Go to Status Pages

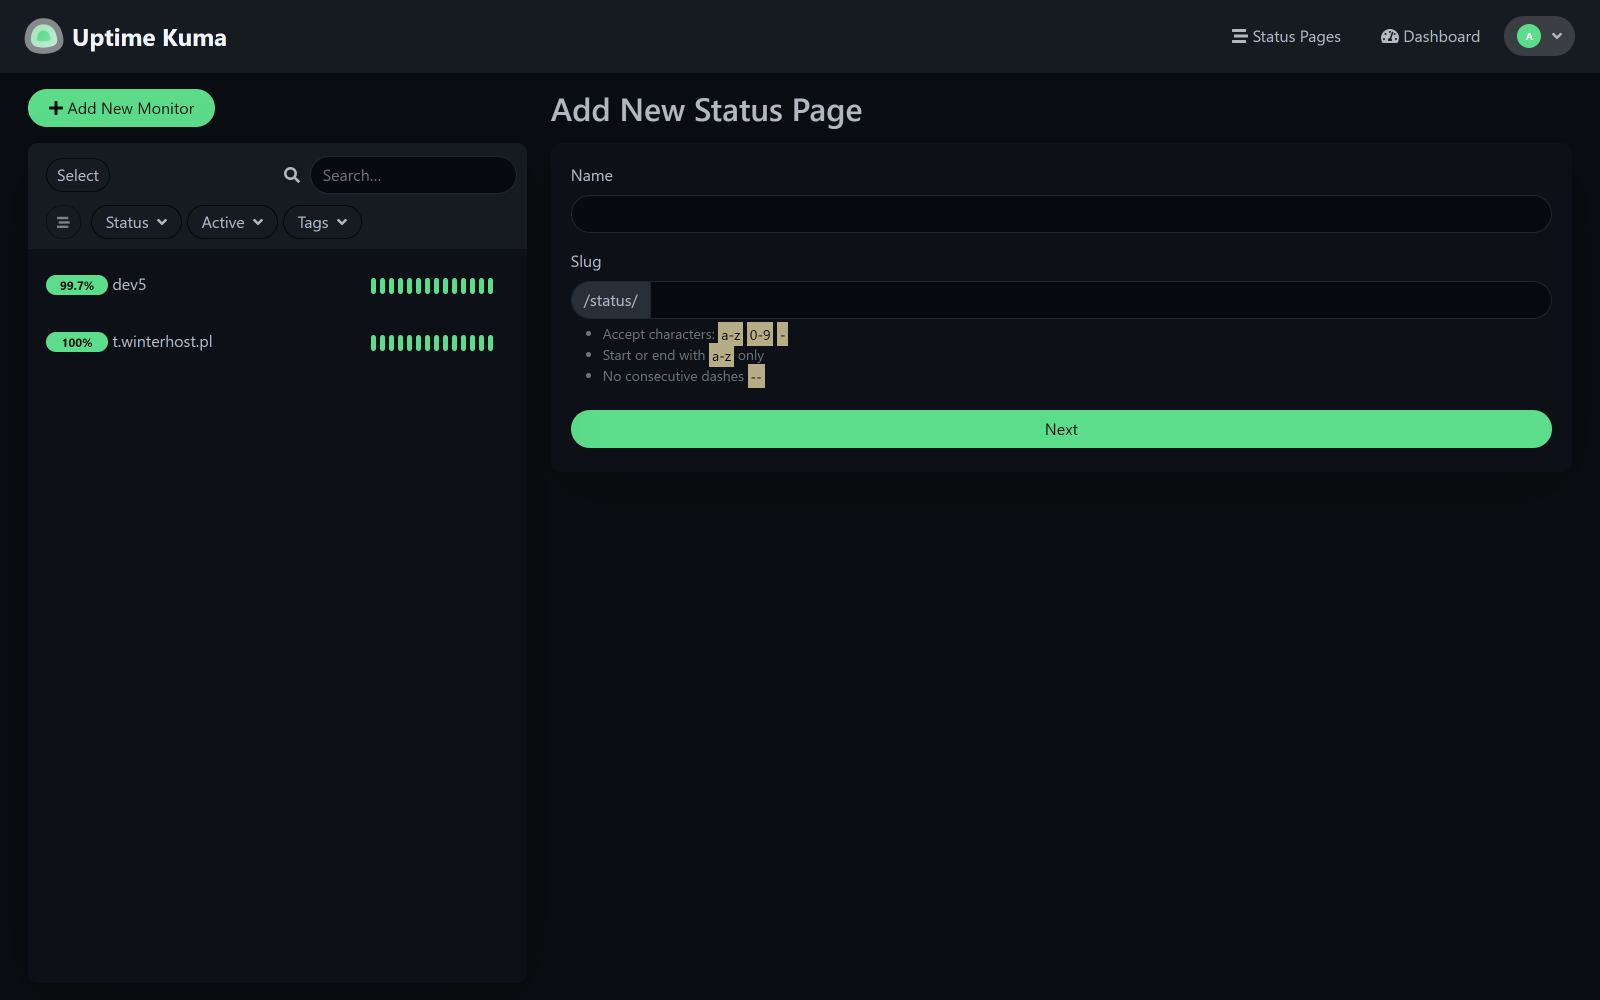pyautogui.click(x=1286, y=36)
